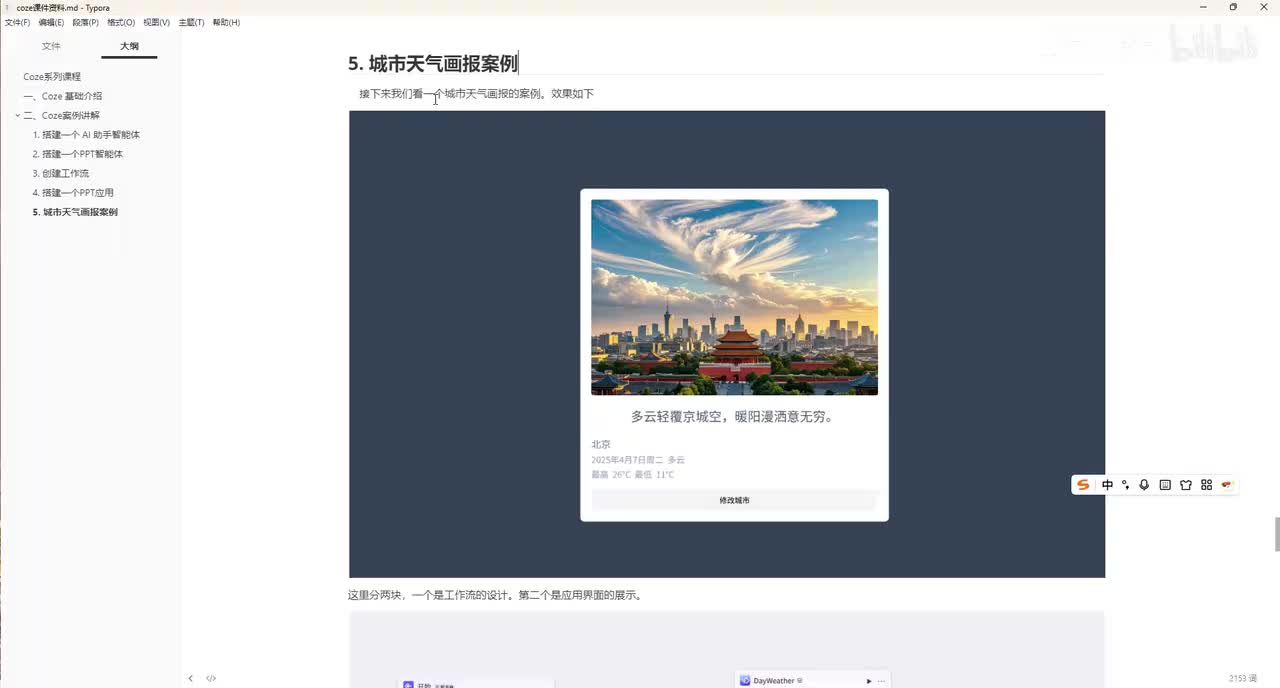Open the 主题(T) menu
Screen dimensions: 1280x688
(x=191, y=22)
